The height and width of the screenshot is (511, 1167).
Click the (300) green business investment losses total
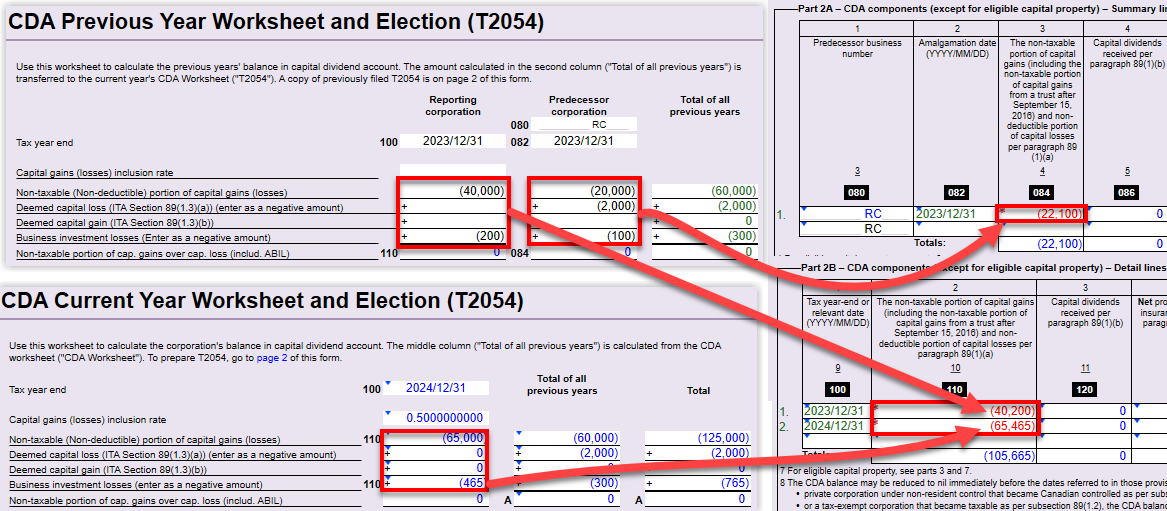click(705, 237)
